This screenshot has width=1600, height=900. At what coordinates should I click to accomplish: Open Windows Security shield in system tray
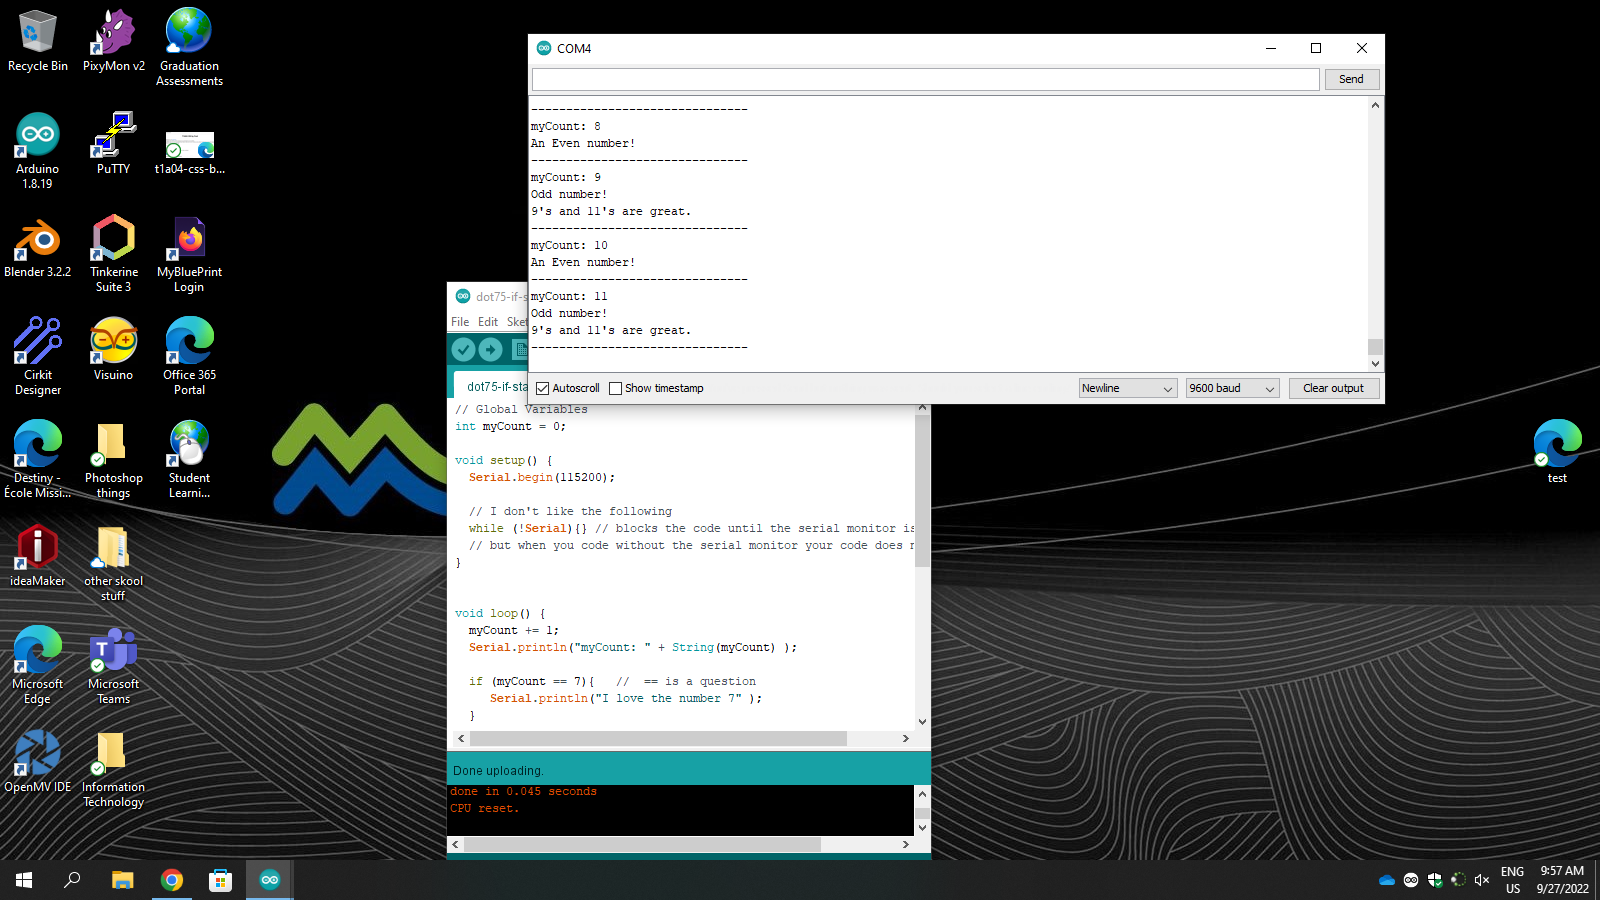[1435, 880]
